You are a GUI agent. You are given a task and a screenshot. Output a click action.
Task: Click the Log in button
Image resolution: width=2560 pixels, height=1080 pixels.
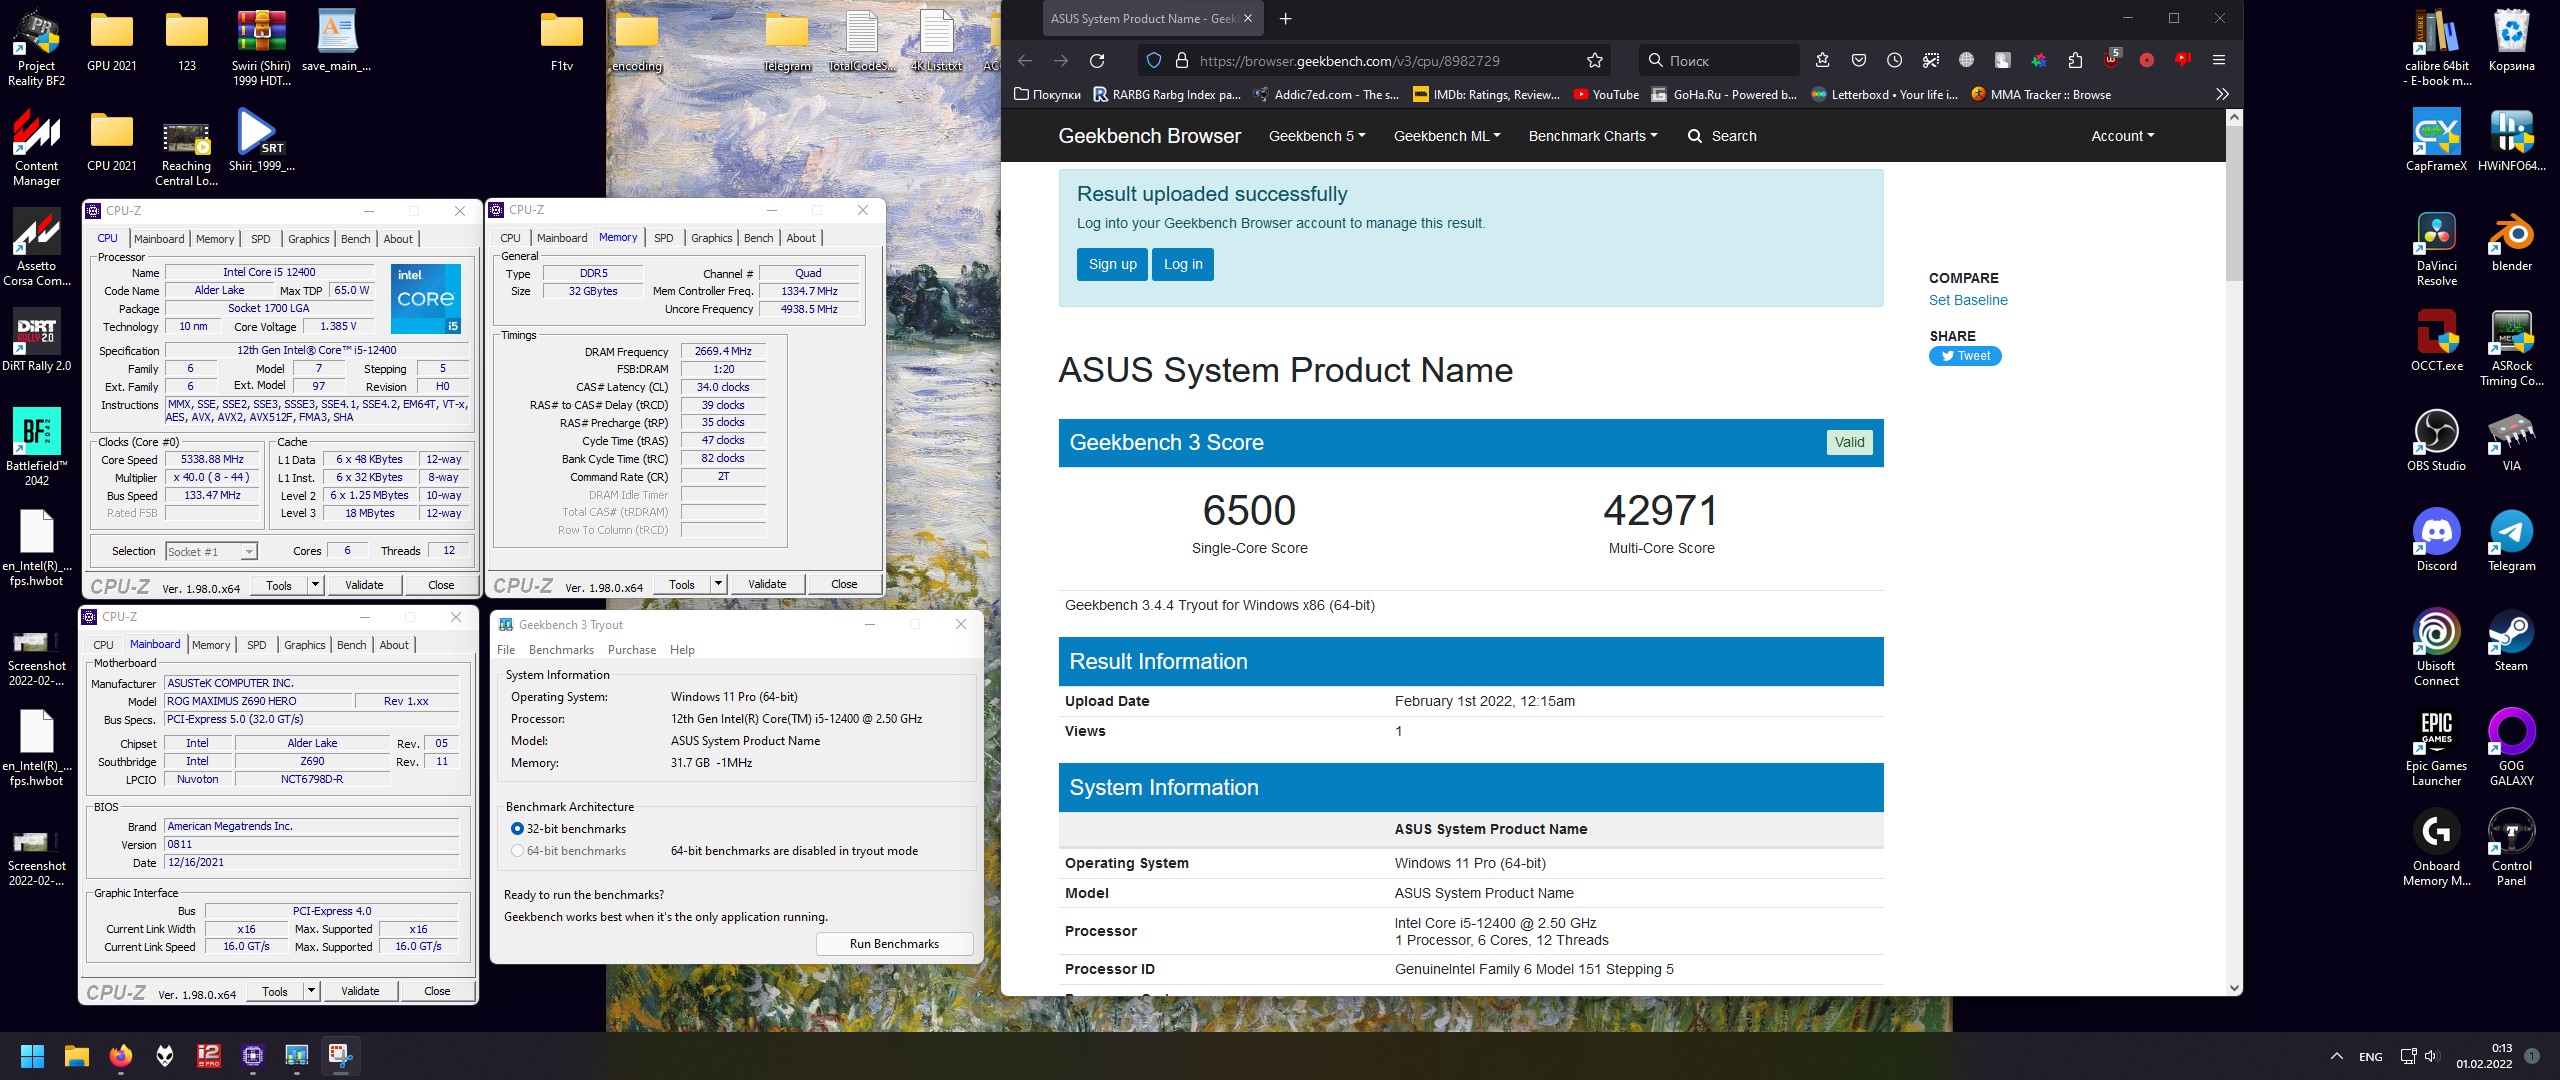tap(1183, 265)
